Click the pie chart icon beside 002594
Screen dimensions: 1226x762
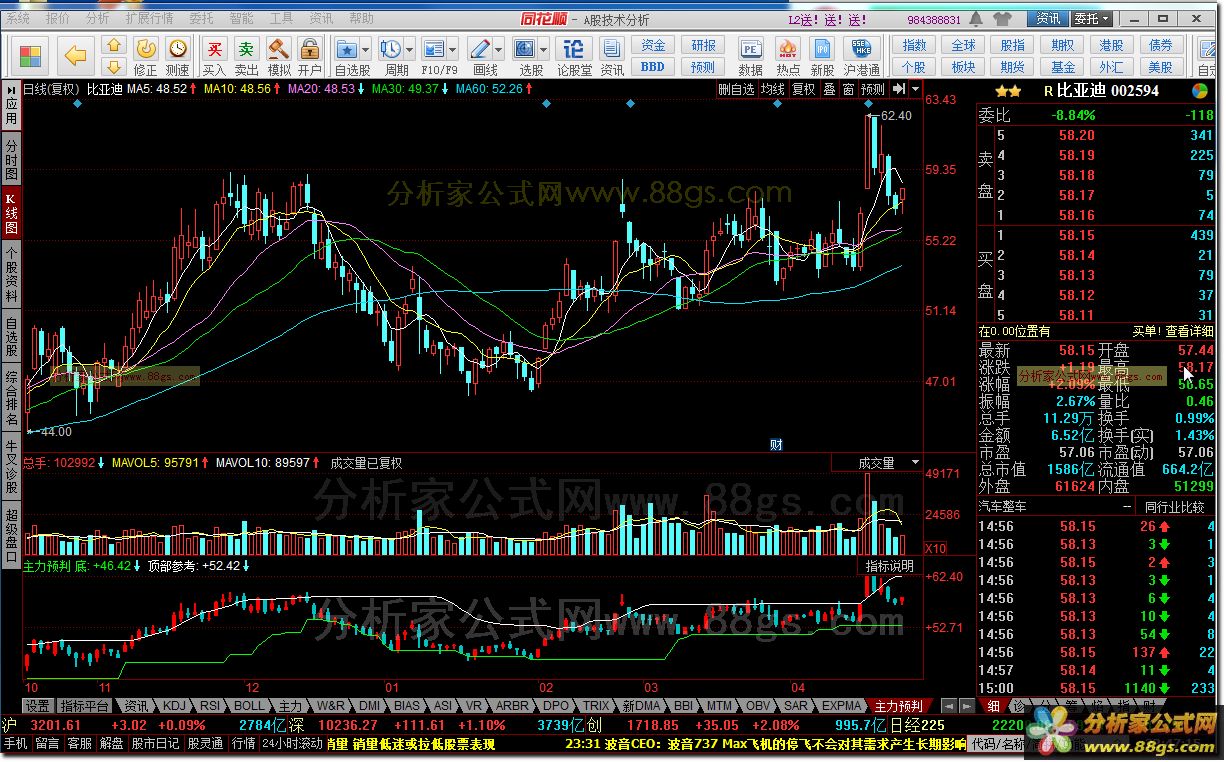tap(1200, 90)
